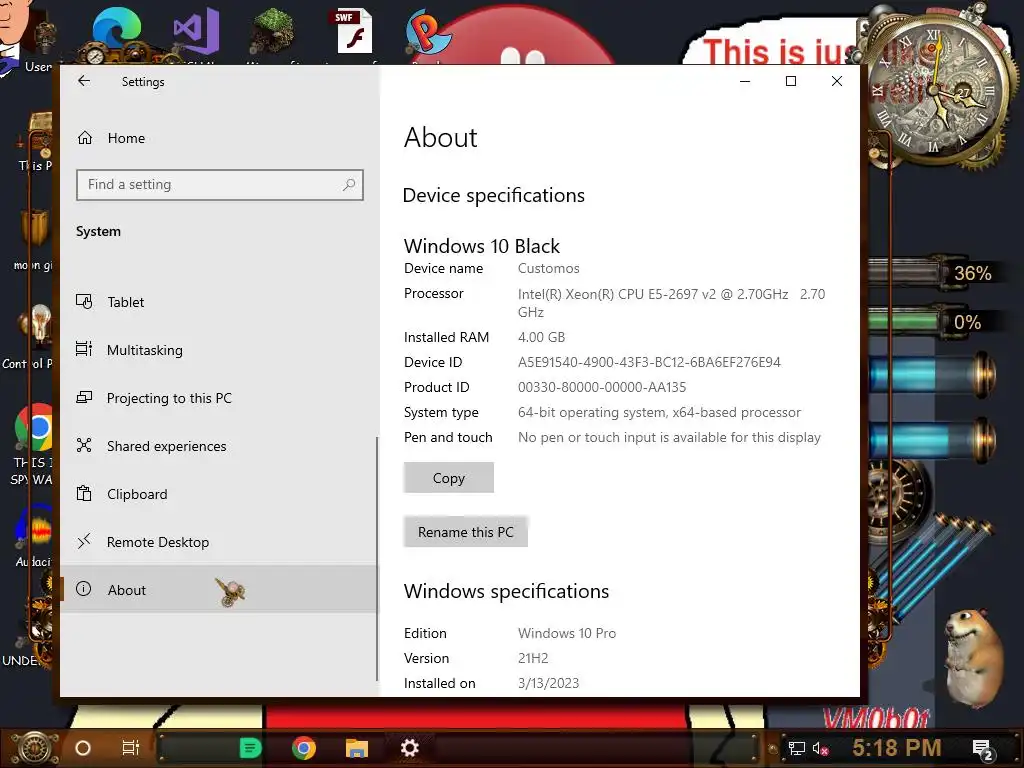Image resolution: width=1024 pixels, height=768 pixels.
Task: Open the Multitasking settings
Action: tap(219, 350)
